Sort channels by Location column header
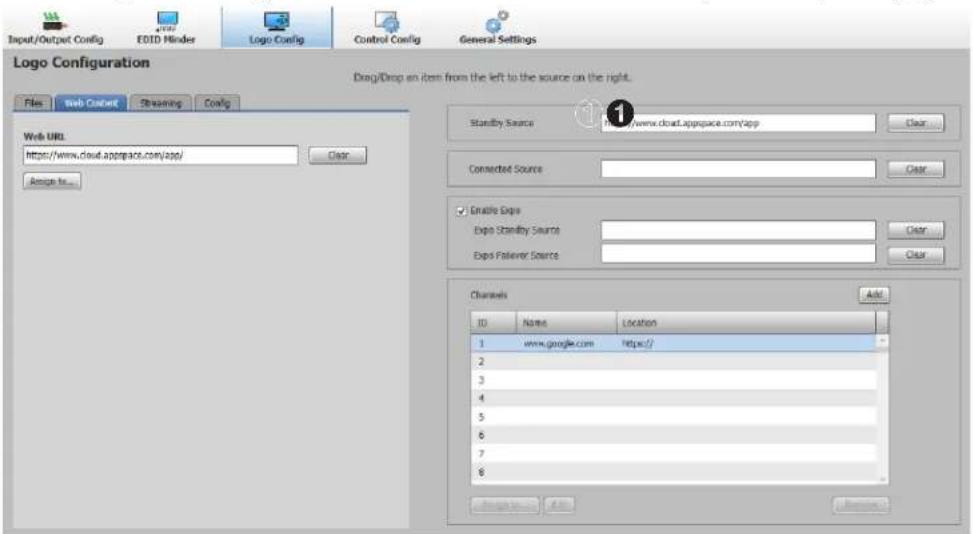 746,323
